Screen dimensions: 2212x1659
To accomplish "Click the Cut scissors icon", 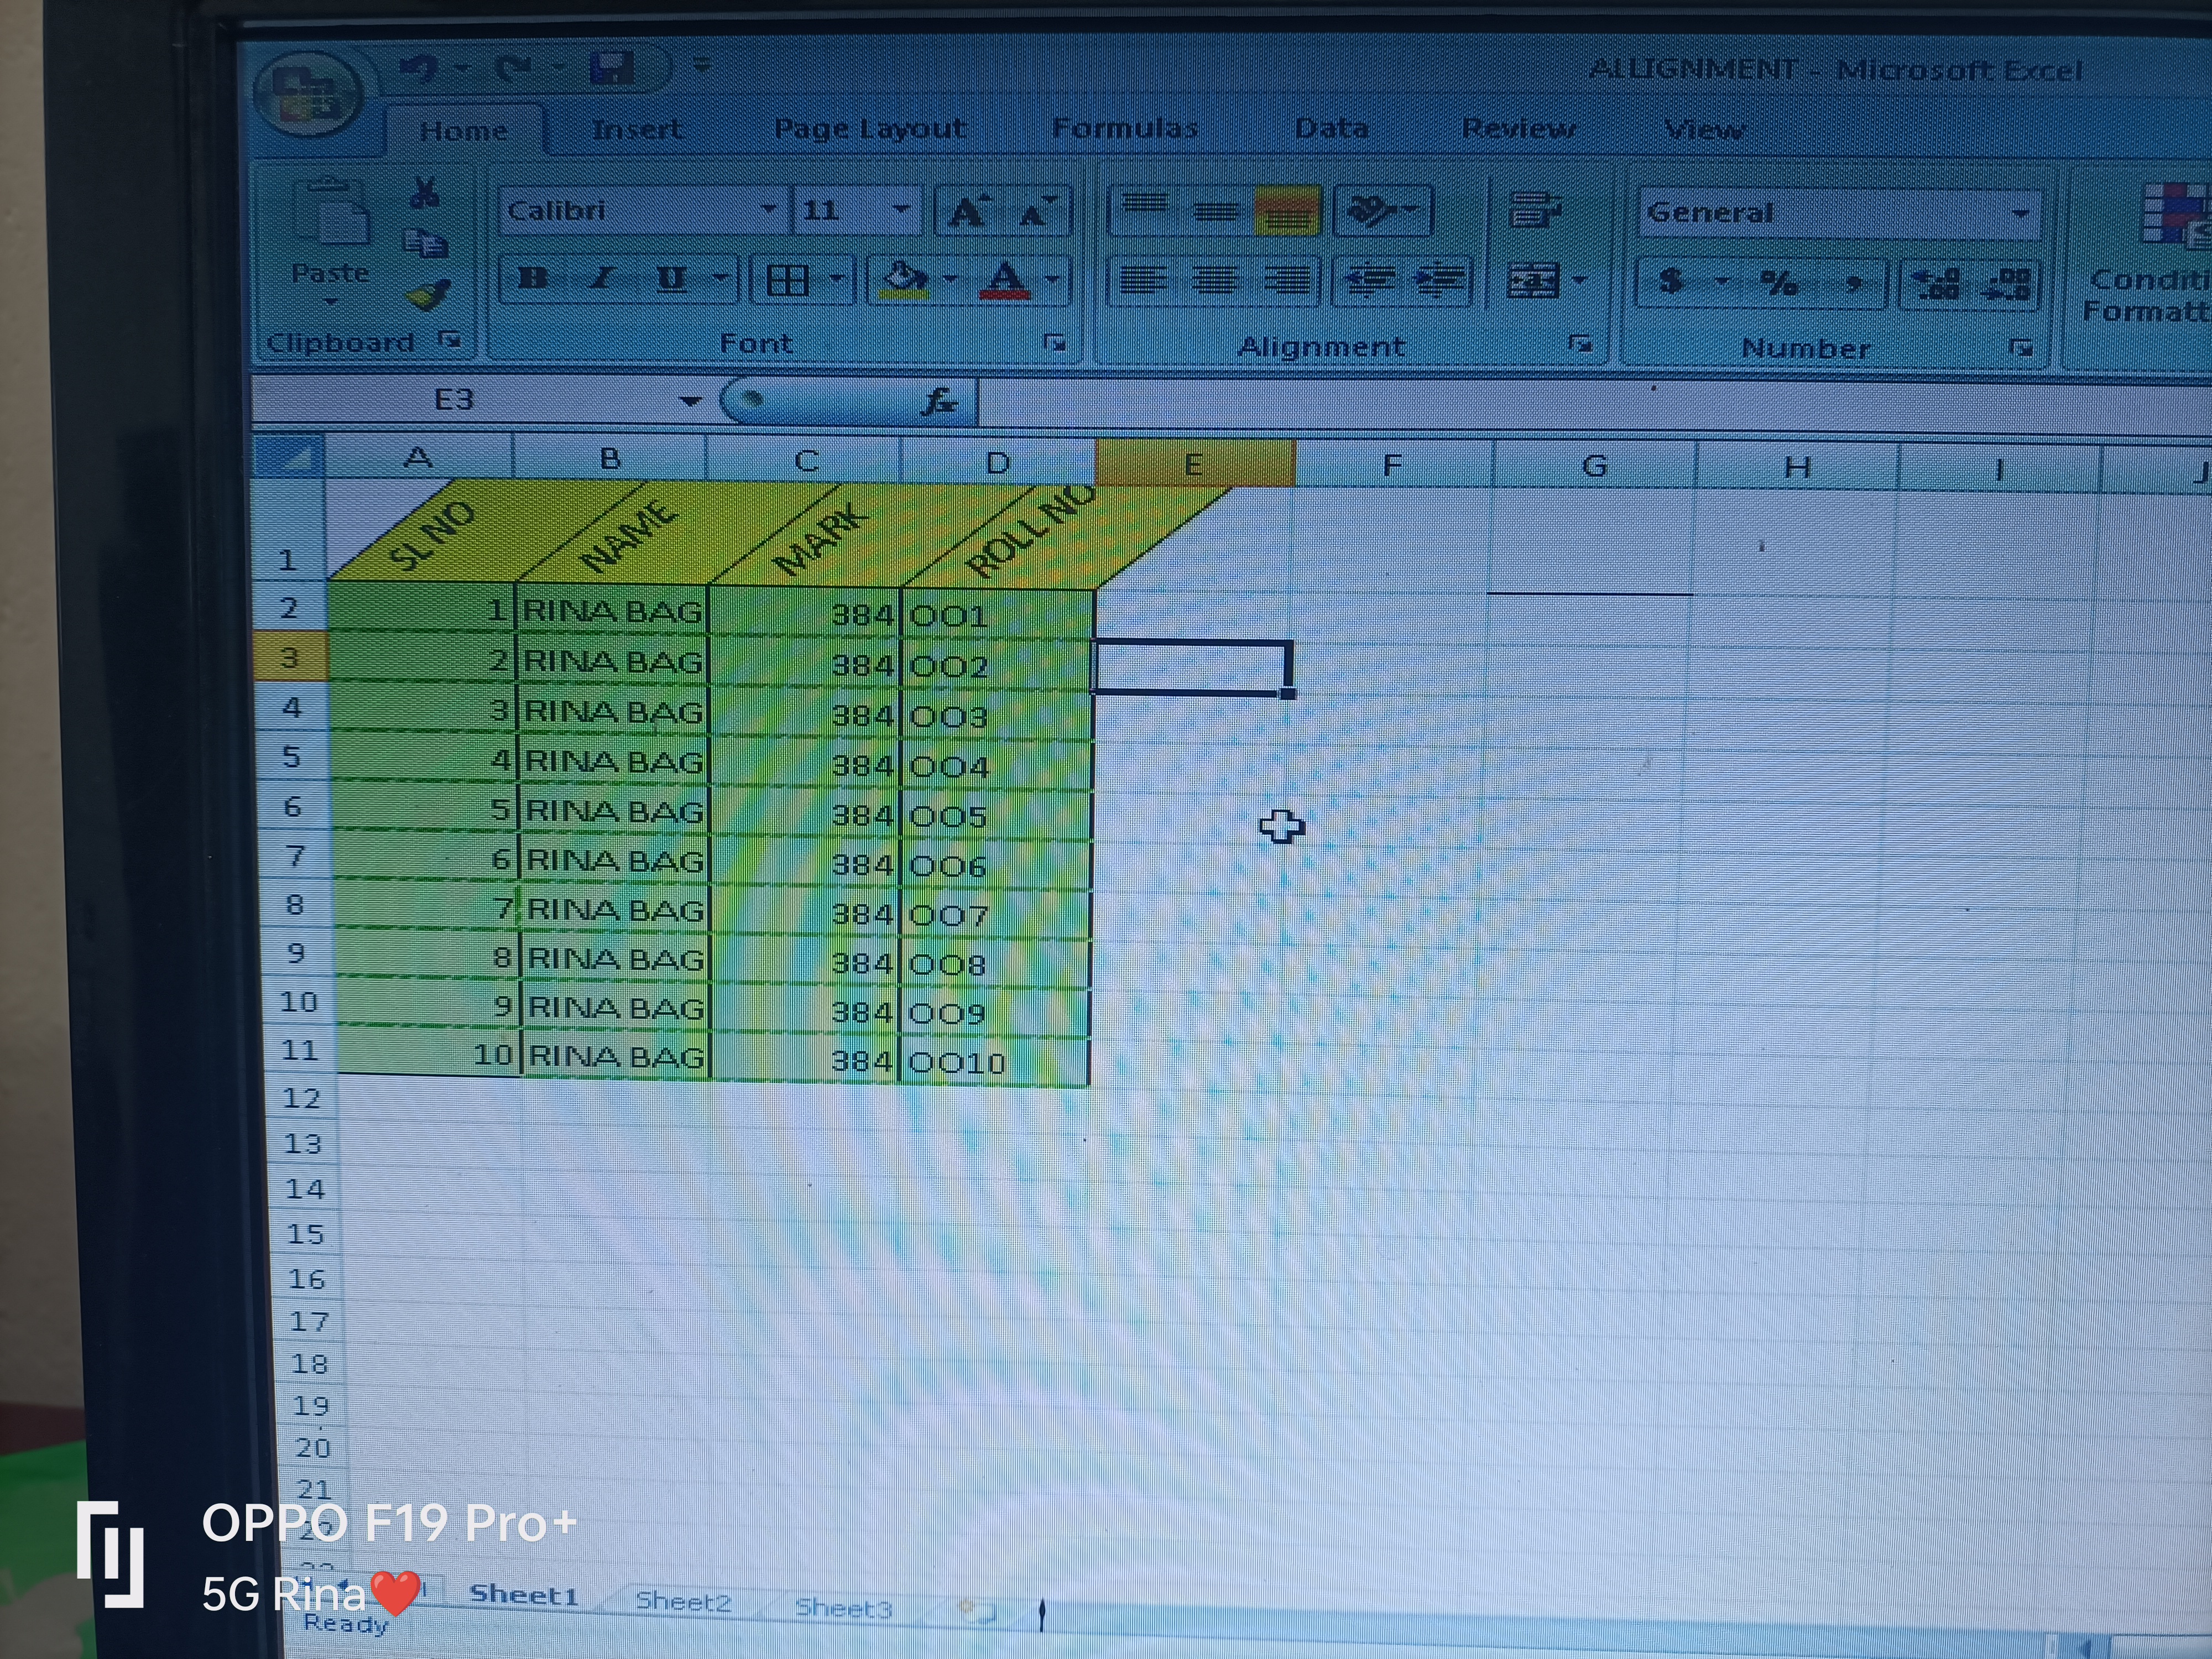I will point(425,193).
